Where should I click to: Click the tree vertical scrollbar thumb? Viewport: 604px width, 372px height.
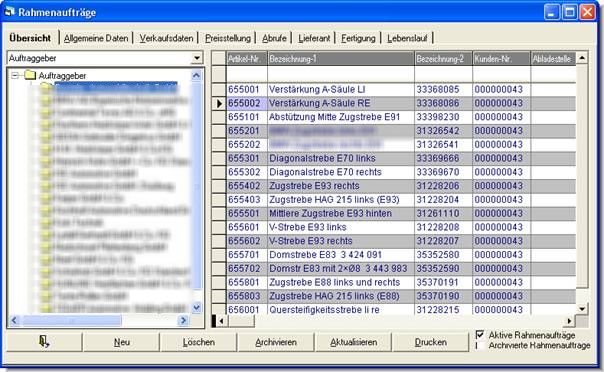click(x=196, y=185)
